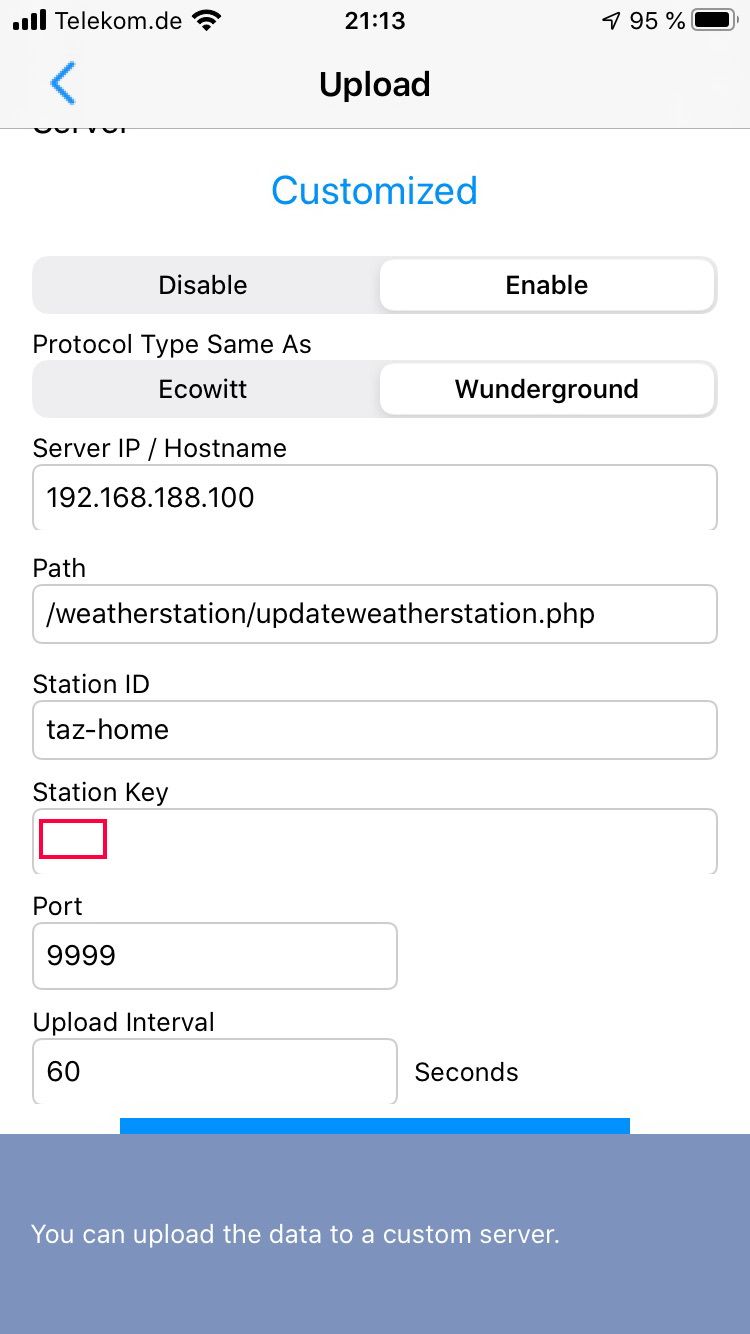Screen dimensions: 750x1334
Task: Select the Enable segment
Action: [547, 285]
